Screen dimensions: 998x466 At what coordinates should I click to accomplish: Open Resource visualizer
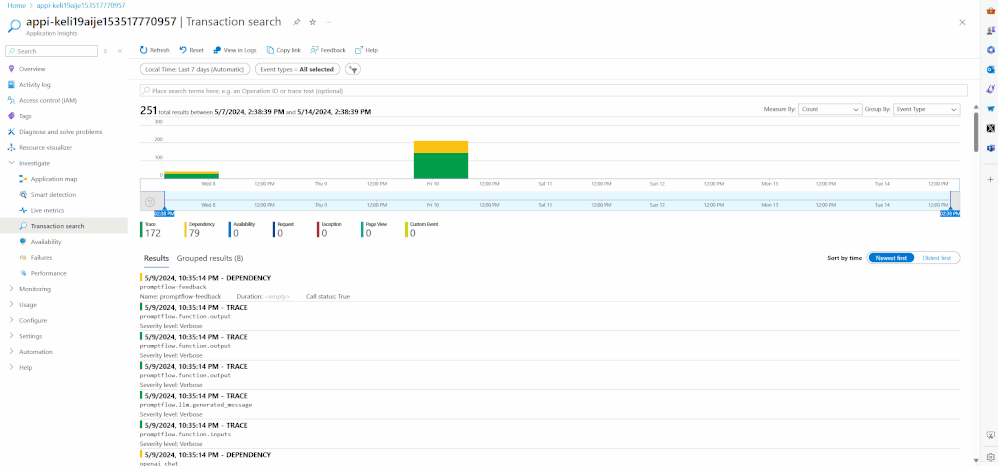tap(45, 148)
